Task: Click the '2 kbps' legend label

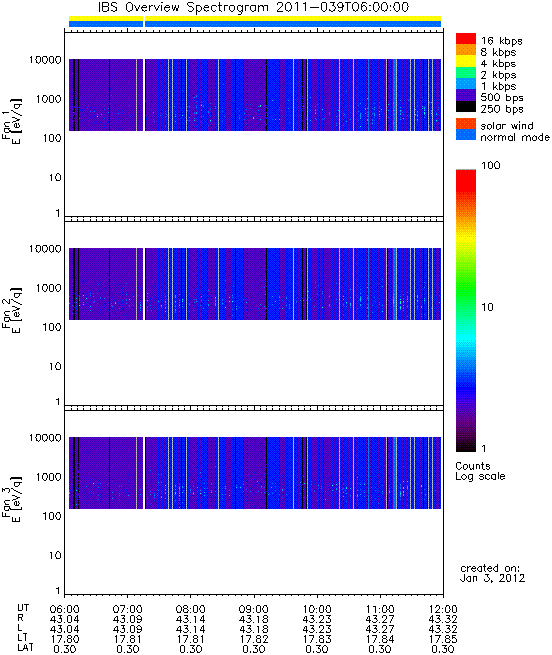Action: tap(498, 75)
